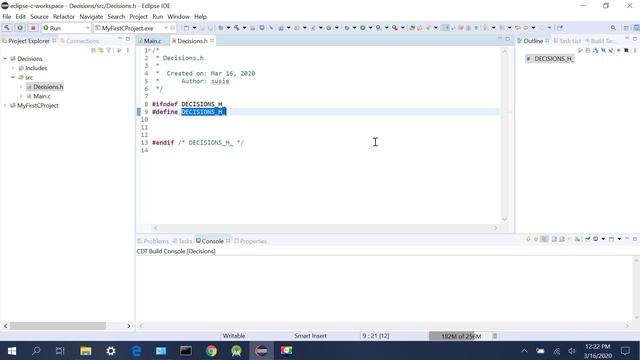
Task: Select the Console tab
Action: point(212,241)
